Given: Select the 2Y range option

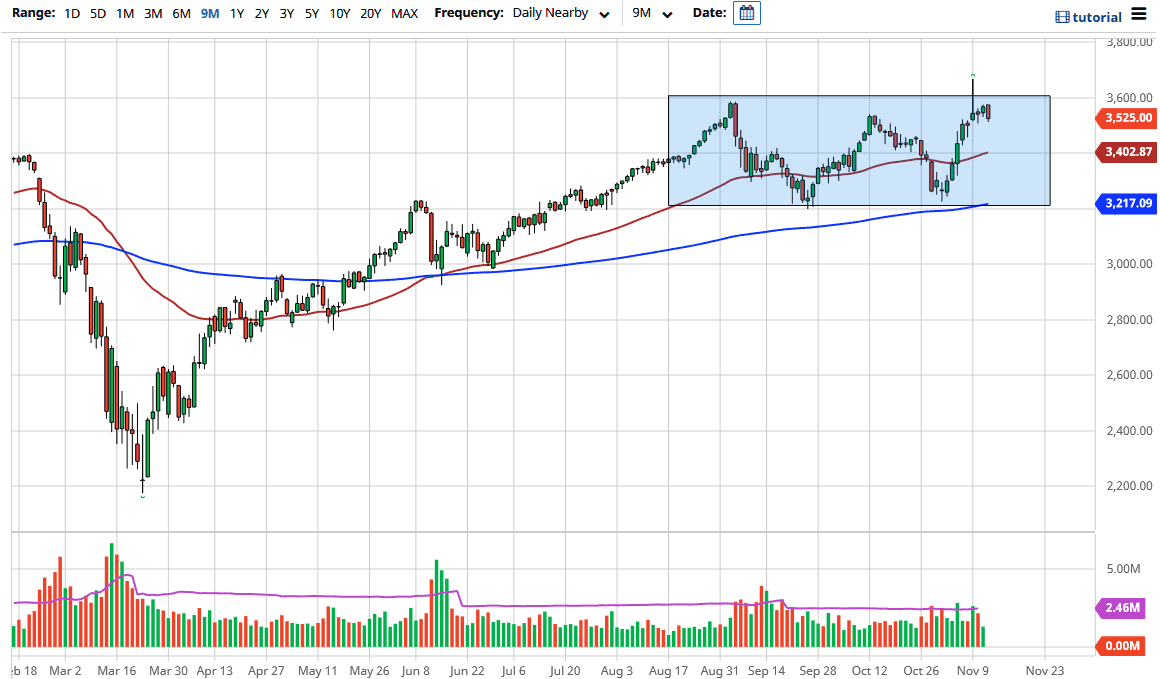Looking at the screenshot, I should [261, 14].
